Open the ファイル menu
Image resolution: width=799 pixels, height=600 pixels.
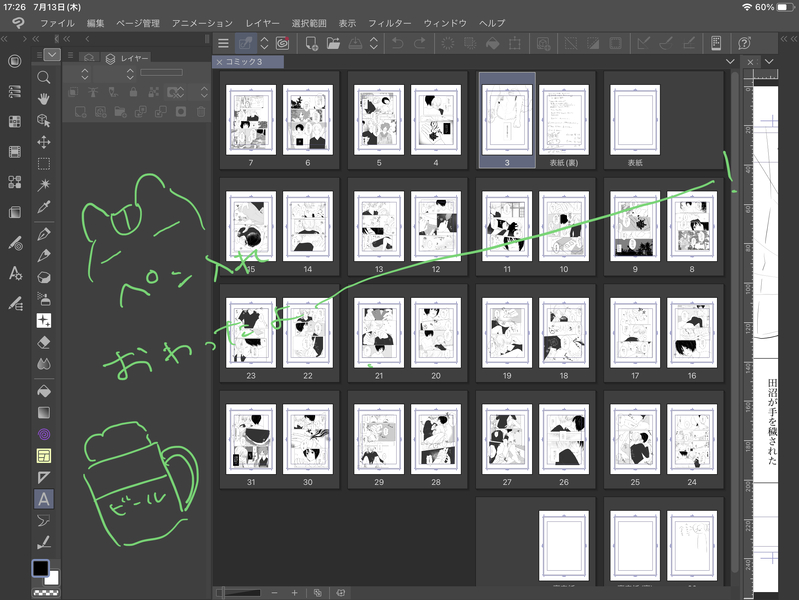57,23
